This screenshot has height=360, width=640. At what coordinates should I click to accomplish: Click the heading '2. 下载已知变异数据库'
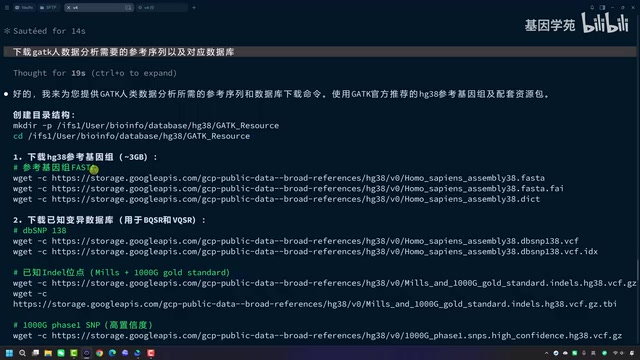[x=109, y=220]
